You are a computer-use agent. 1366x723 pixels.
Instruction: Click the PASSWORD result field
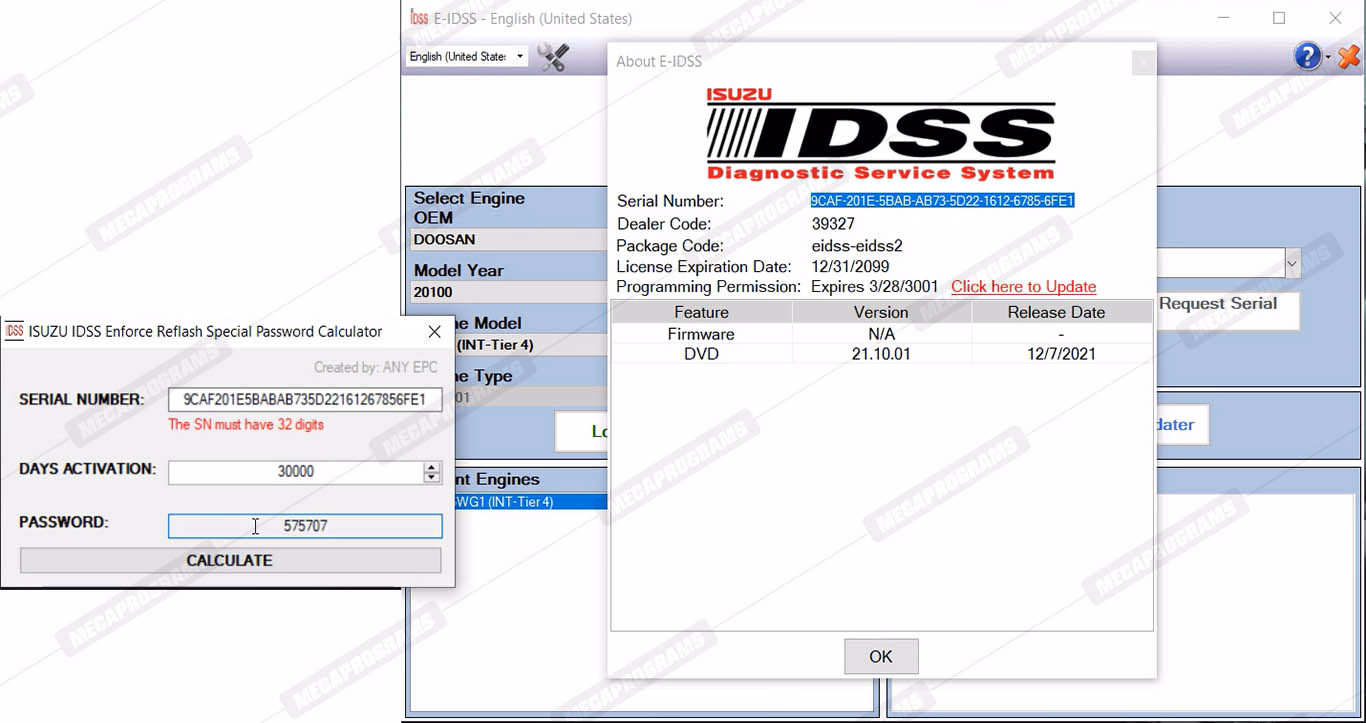tap(305, 526)
